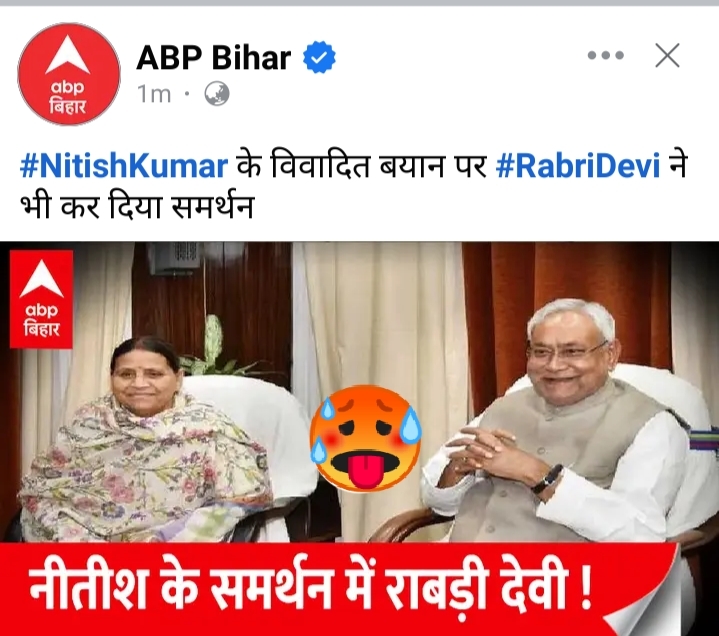Click the 1m post timestamp
Screen dimensions: 719x636
click(x=154, y=95)
